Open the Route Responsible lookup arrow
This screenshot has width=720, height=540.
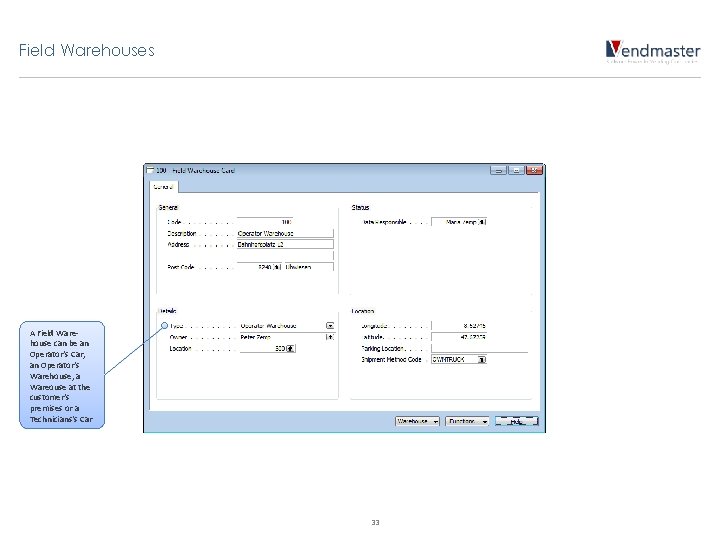coord(482,222)
